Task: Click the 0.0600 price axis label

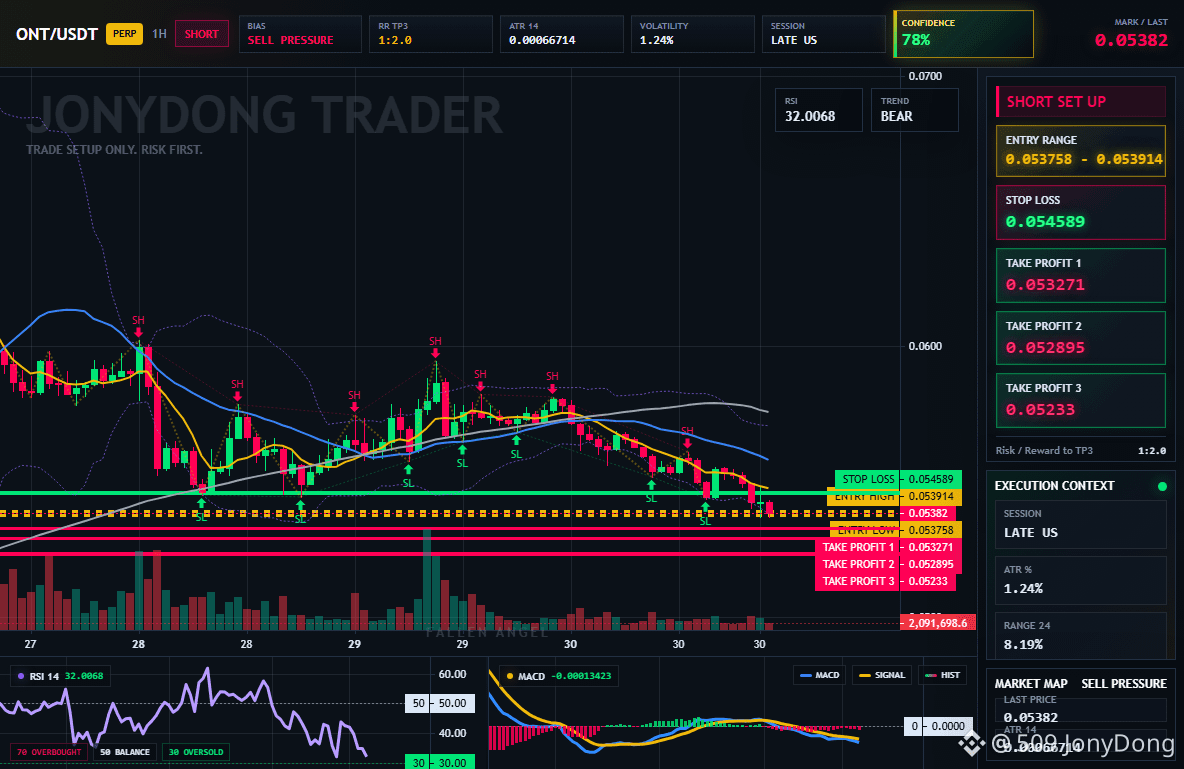Action: click(x=925, y=346)
